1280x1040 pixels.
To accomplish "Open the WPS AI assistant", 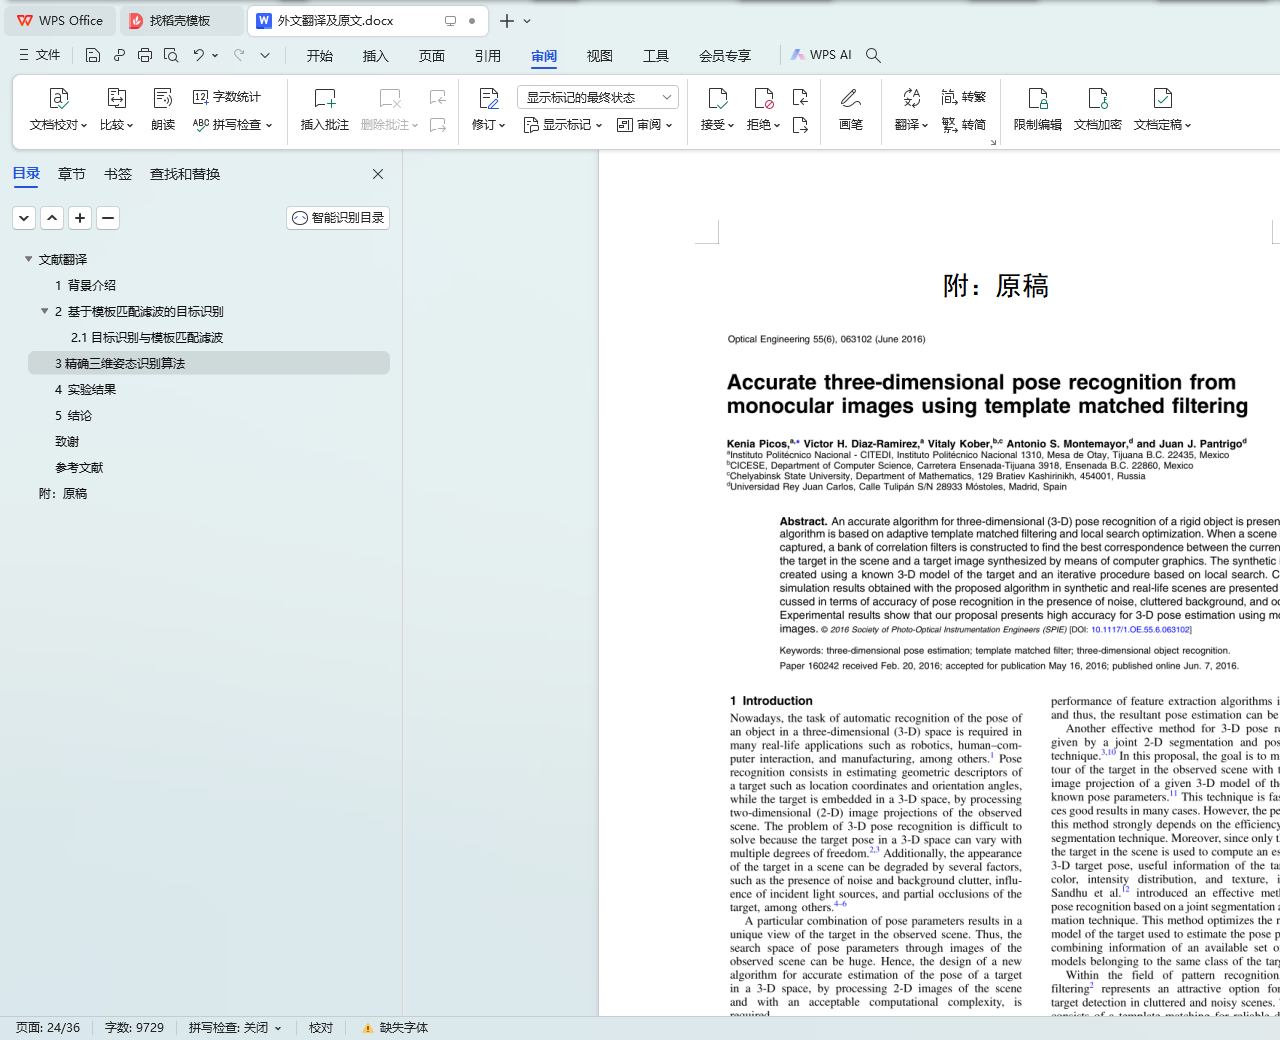I will tap(821, 55).
